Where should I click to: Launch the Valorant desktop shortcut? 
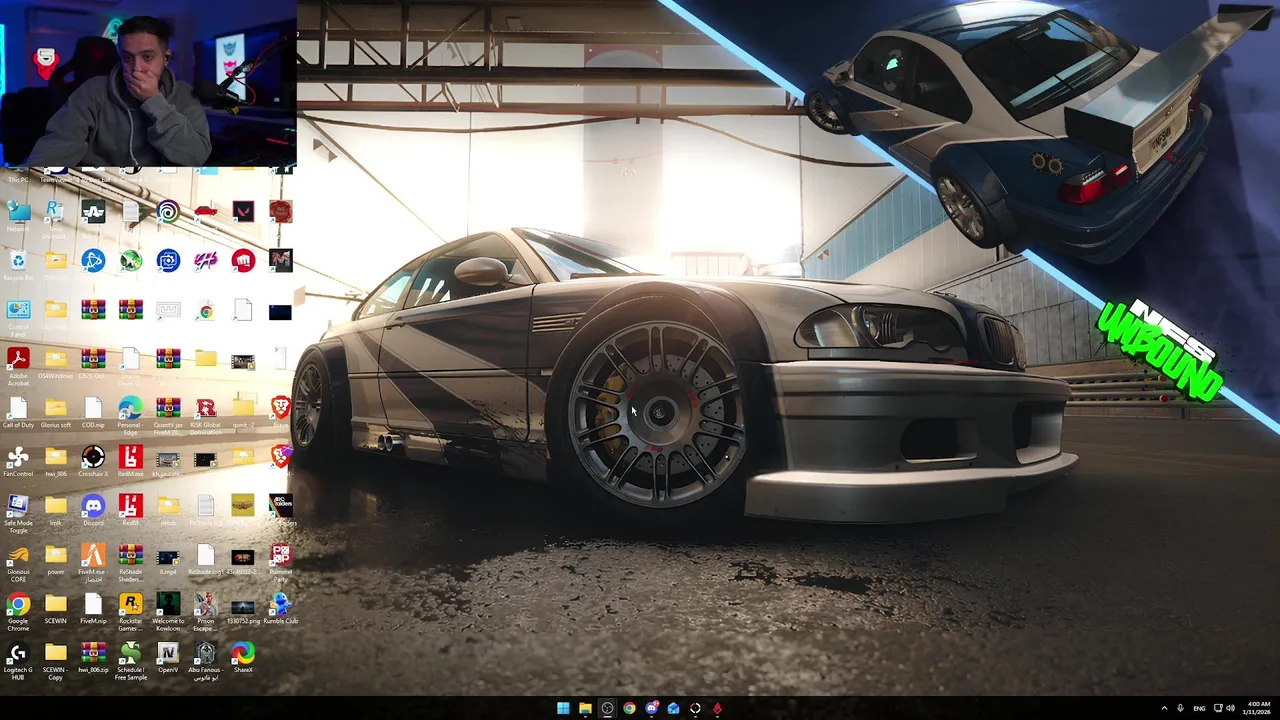243,213
